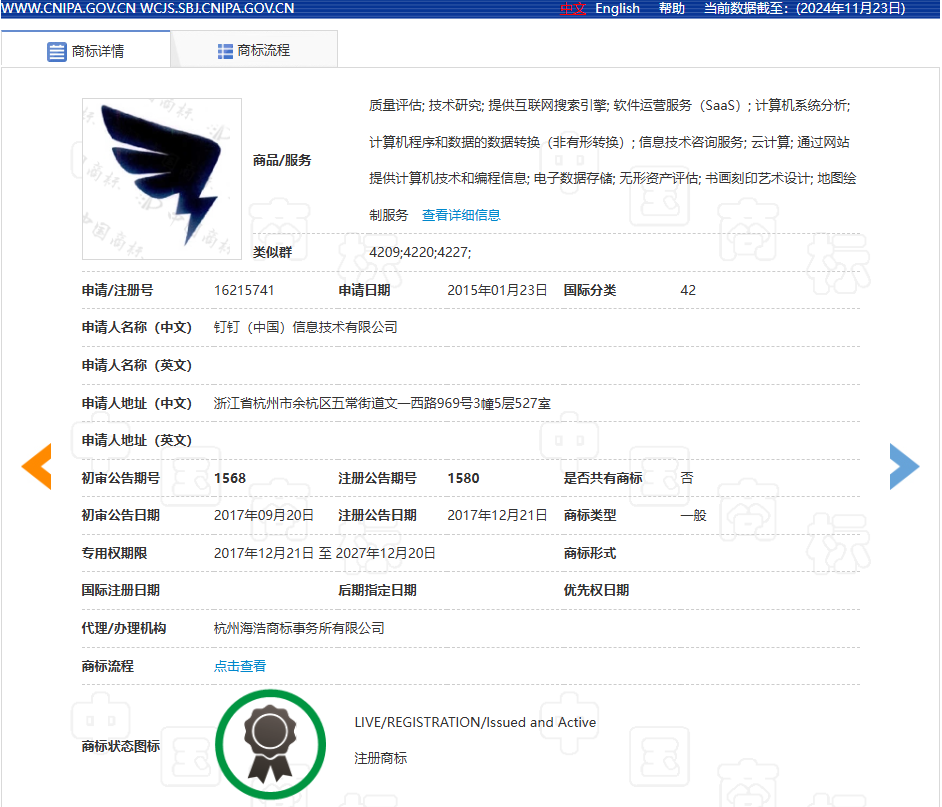
Task: Select the data cutoff date 2024年11月23日
Action: coord(851,8)
